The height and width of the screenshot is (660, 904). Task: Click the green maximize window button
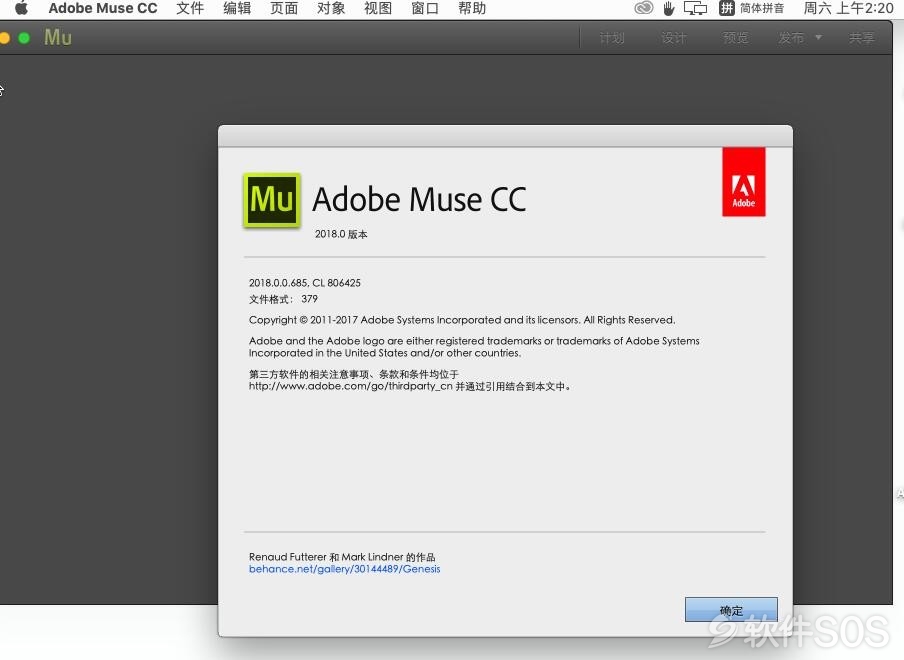(24, 38)
